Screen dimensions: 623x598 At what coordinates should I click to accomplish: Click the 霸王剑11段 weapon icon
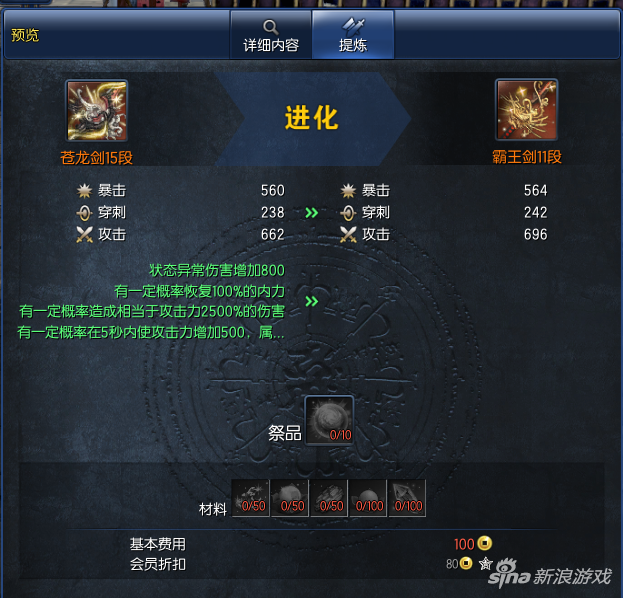pyautogui.click(x=526, y=110)
